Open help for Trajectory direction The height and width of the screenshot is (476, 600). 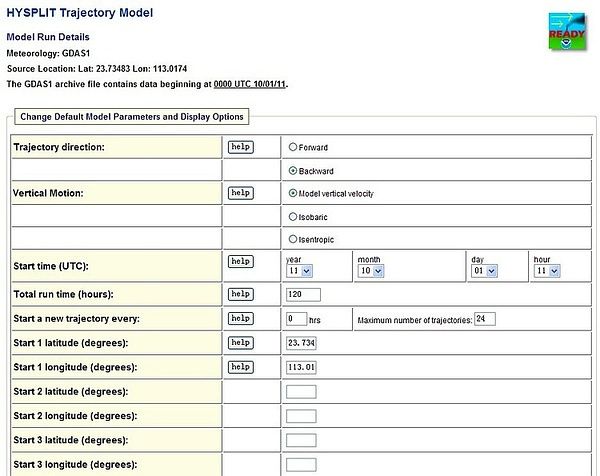click(x=241, y=147)
